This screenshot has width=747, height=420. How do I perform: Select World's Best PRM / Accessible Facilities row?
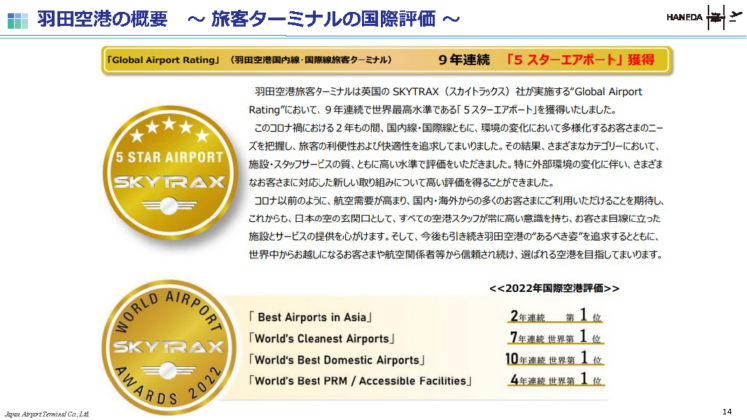pyautogui.click(x=360, y=381)
